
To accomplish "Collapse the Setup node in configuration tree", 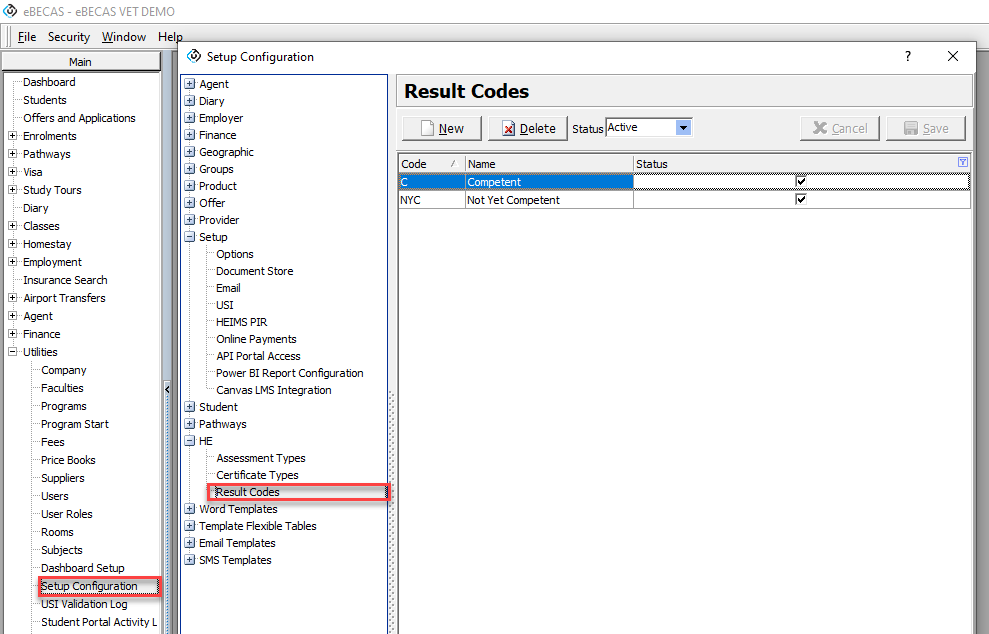I will point(190,237).
